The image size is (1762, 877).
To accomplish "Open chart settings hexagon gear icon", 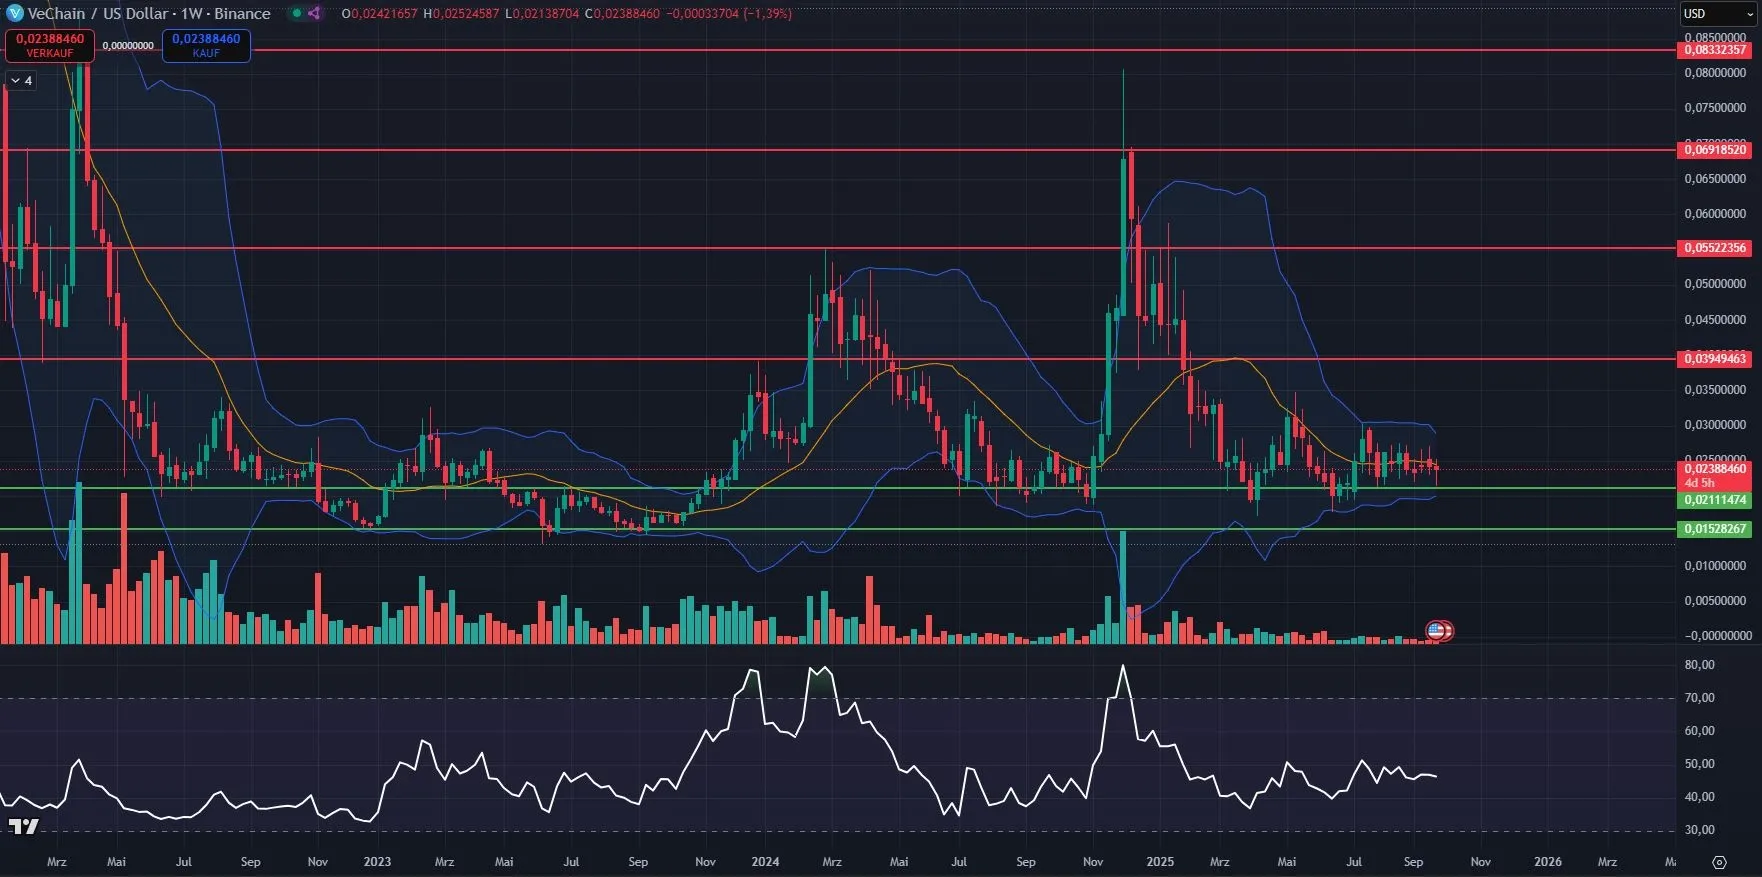I will [1719, 862].
